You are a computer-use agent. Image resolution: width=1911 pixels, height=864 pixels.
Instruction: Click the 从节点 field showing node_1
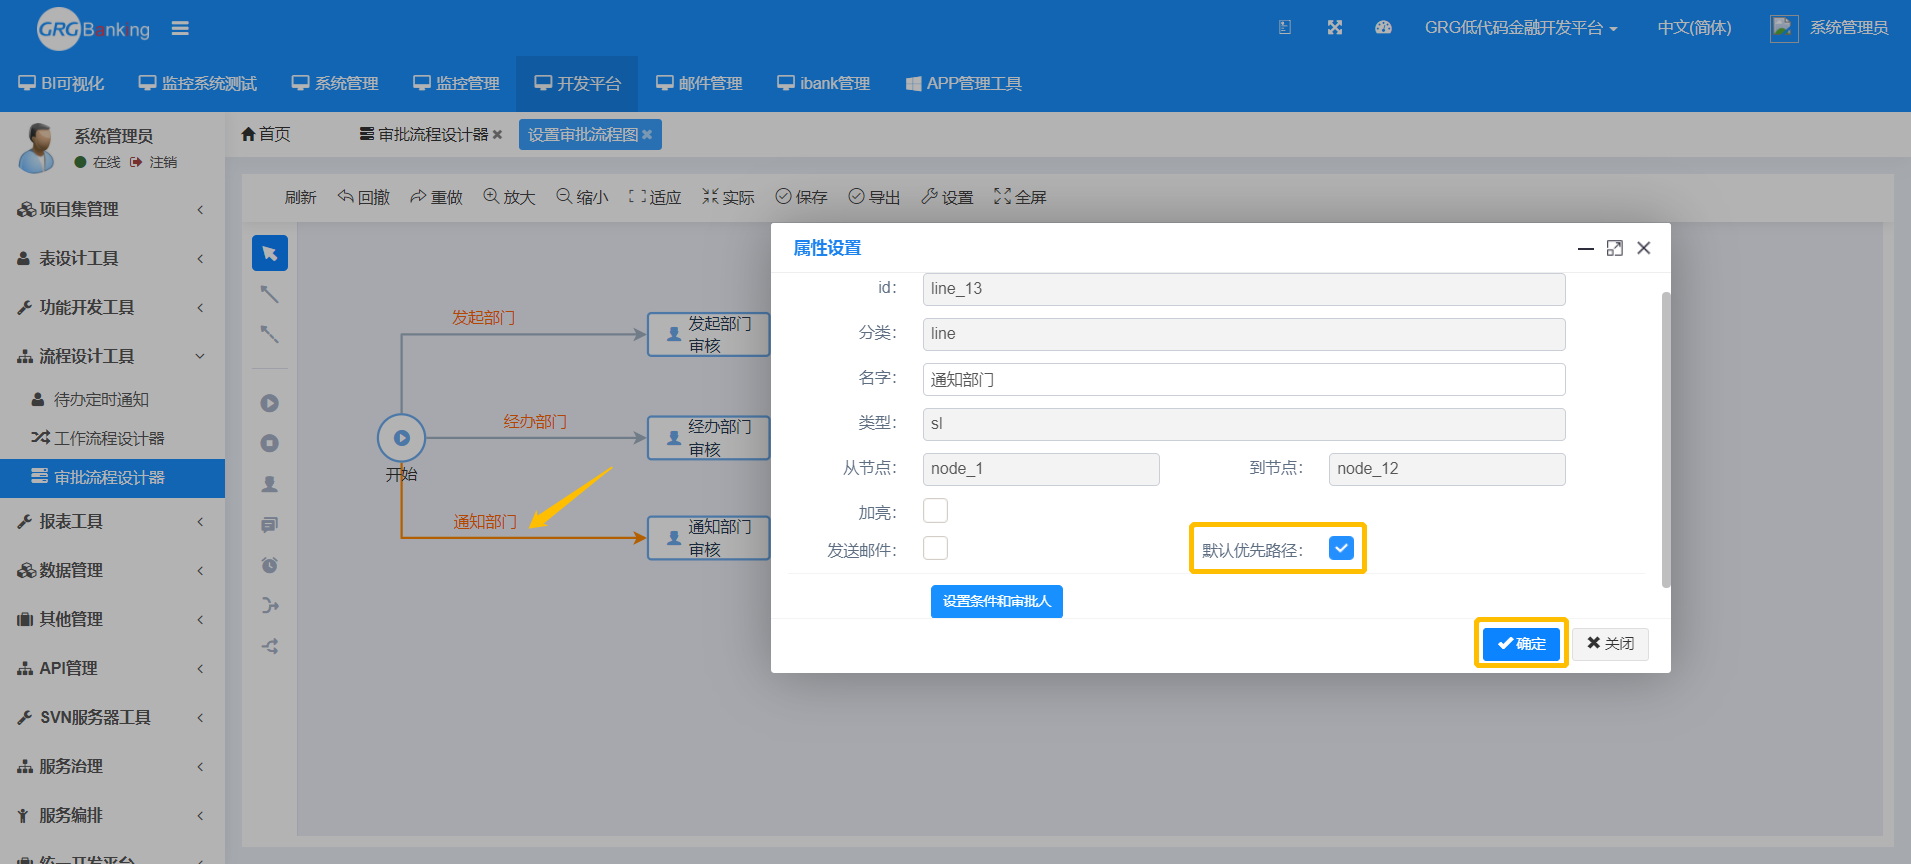pyautogui.click(x=1040, y=469)
